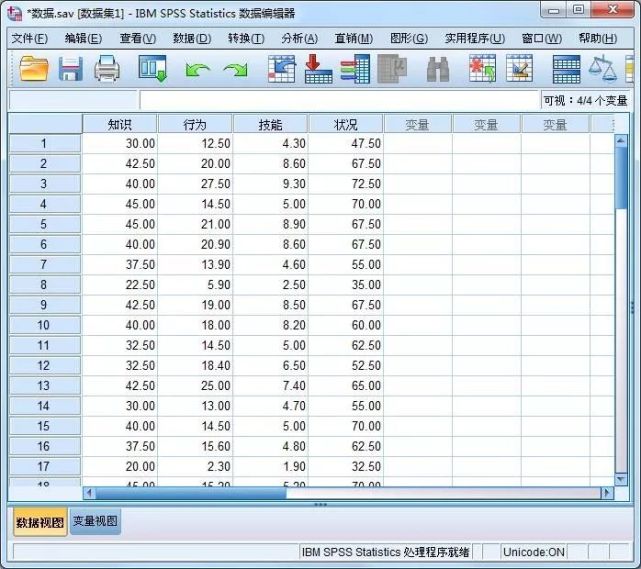Image resolution: width=641 pixels, height=569 pixels.
Task: Select cell 18.40 in row 12
Action: [195, 365]
